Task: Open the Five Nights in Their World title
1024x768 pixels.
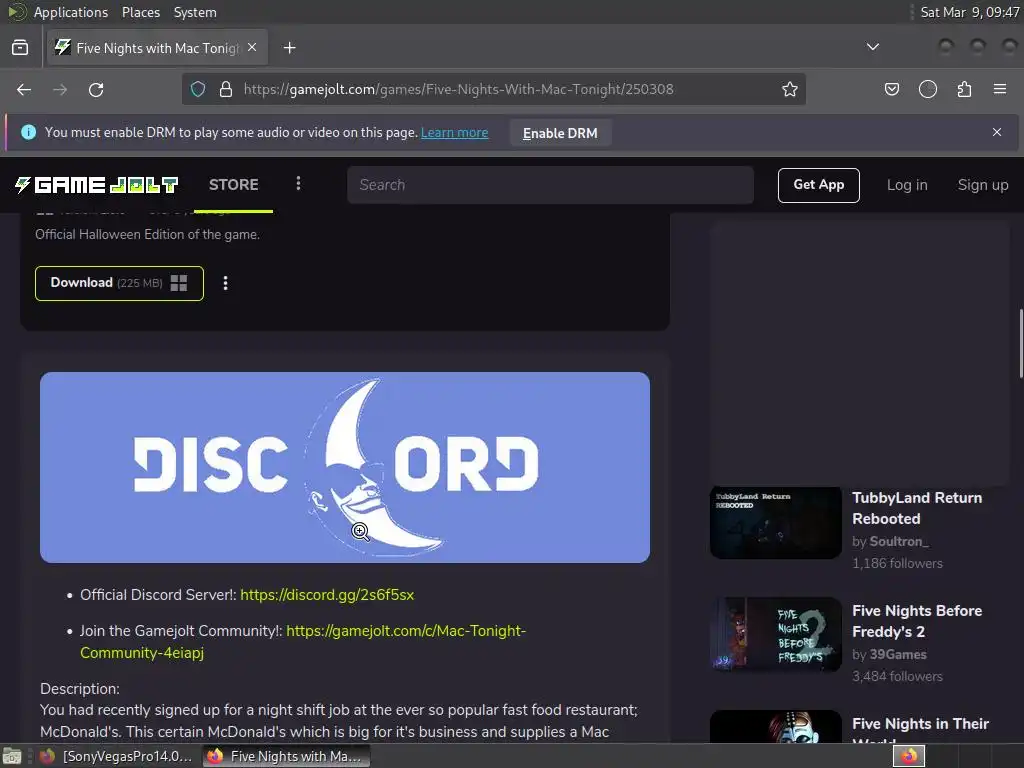Action: (x=920, y=729)
